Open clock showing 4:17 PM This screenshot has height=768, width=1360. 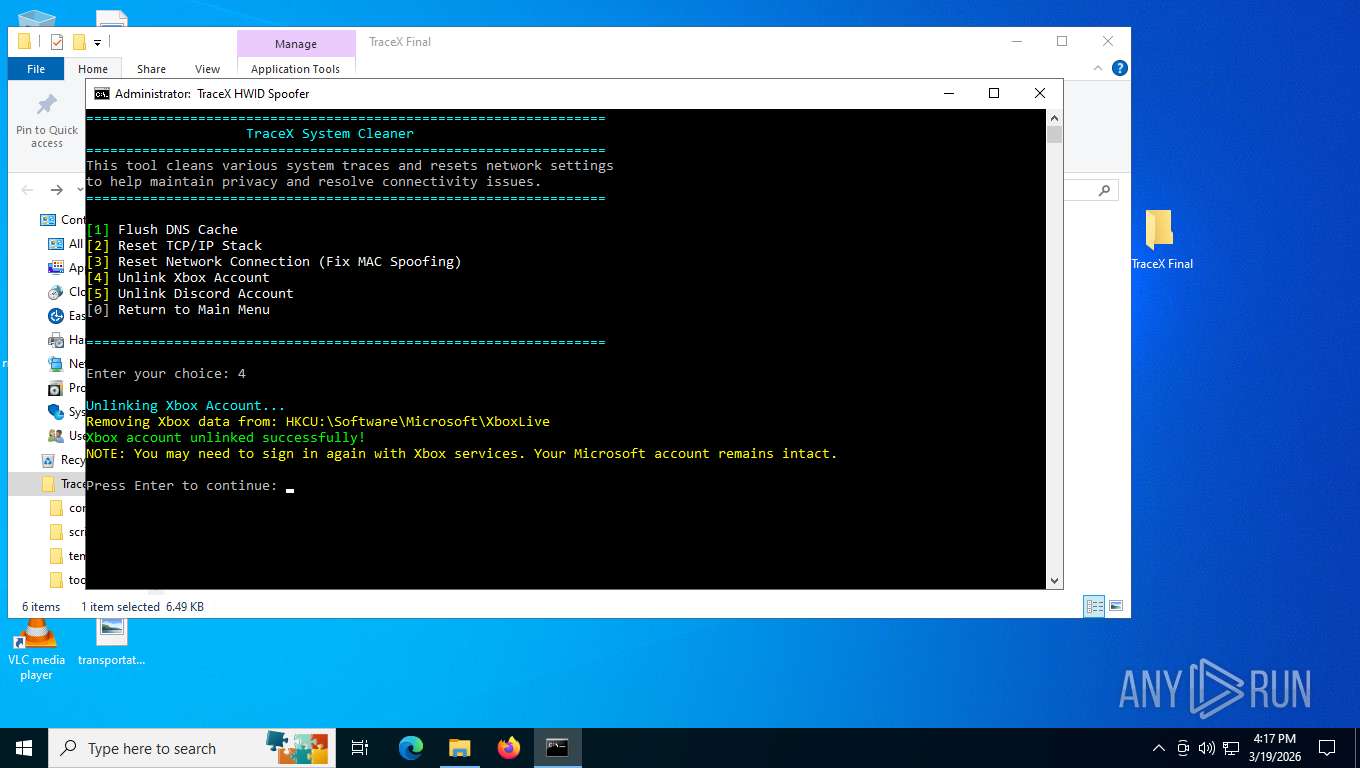tap(1274, 748)
